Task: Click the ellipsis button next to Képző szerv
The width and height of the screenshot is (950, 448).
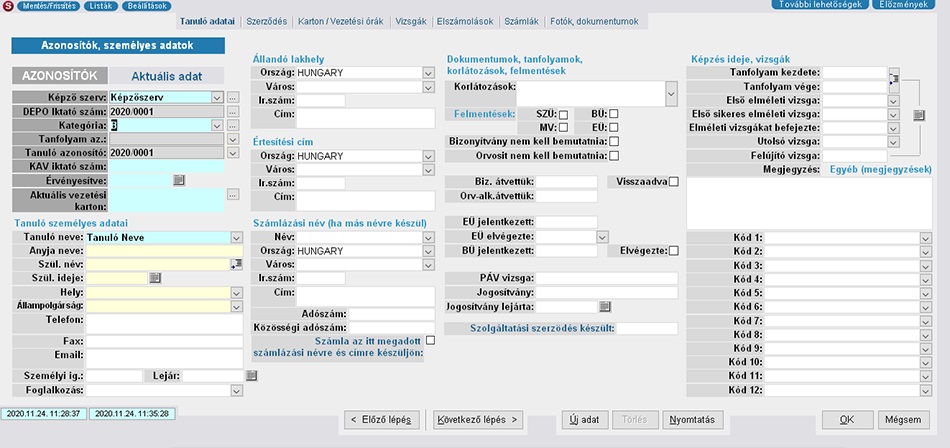Action: pyautogui.click(x=233, y=97)
